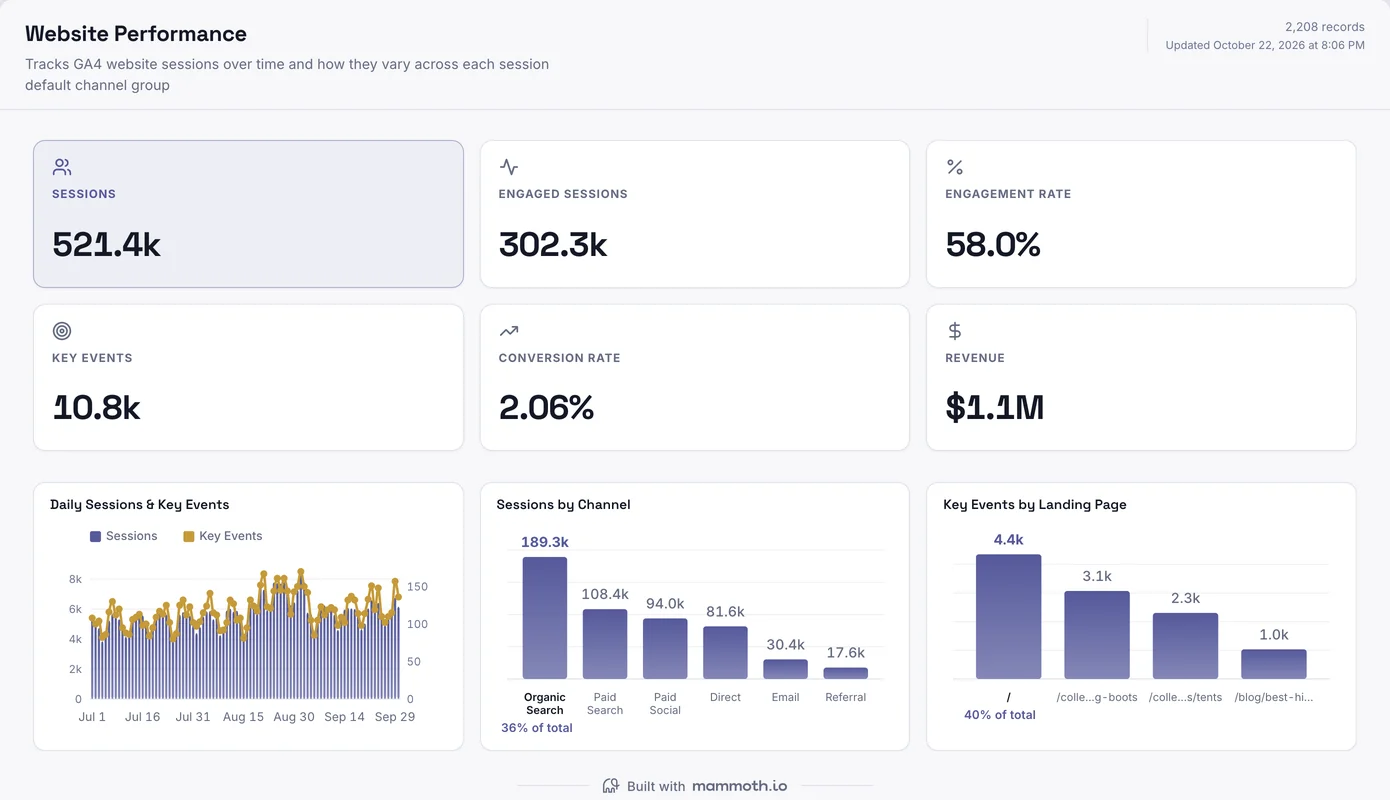Click the Direct channel bar
This screenshot has width=1390, height=800.
point(725,653)
